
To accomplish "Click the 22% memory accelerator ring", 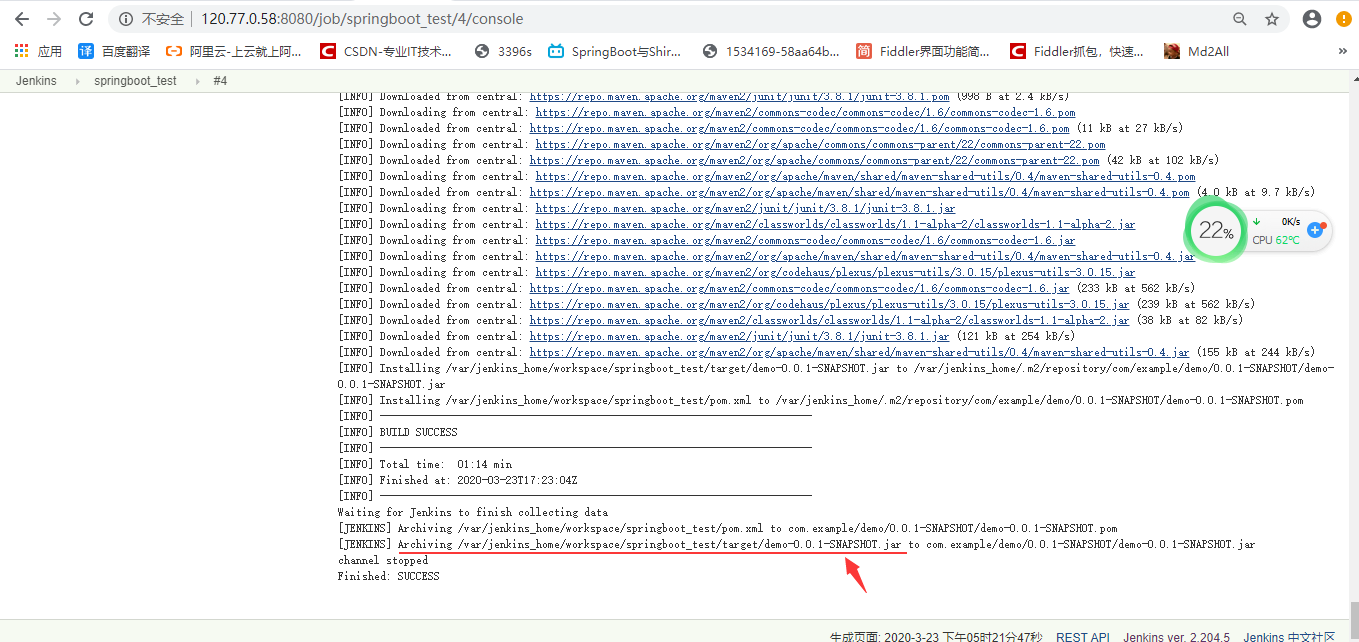I will (x=1214, y=231).
